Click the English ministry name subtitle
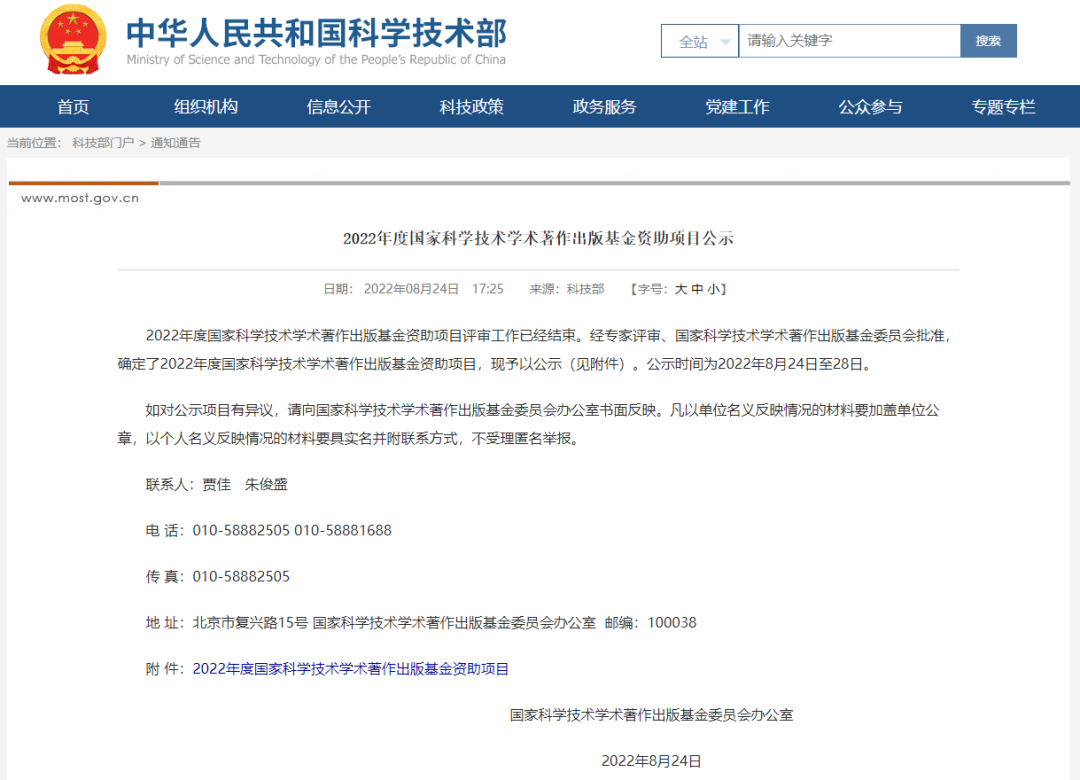This screenshot has width=1080, height=780. point(316,60)
